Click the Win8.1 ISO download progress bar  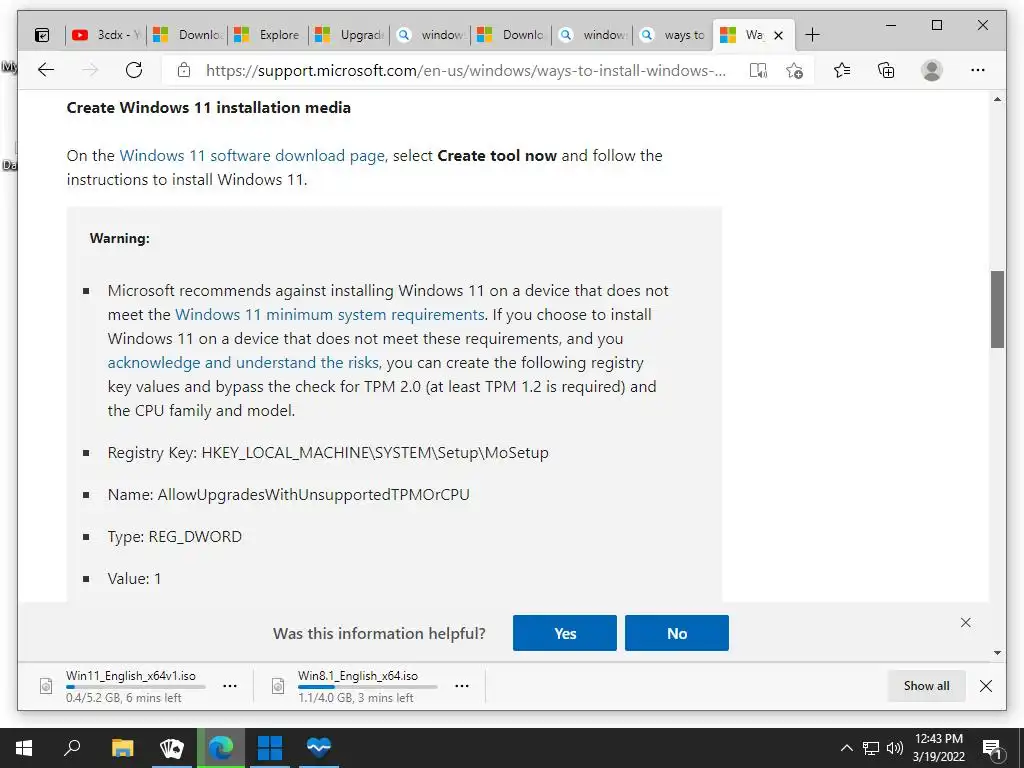[x=368, y=687]
